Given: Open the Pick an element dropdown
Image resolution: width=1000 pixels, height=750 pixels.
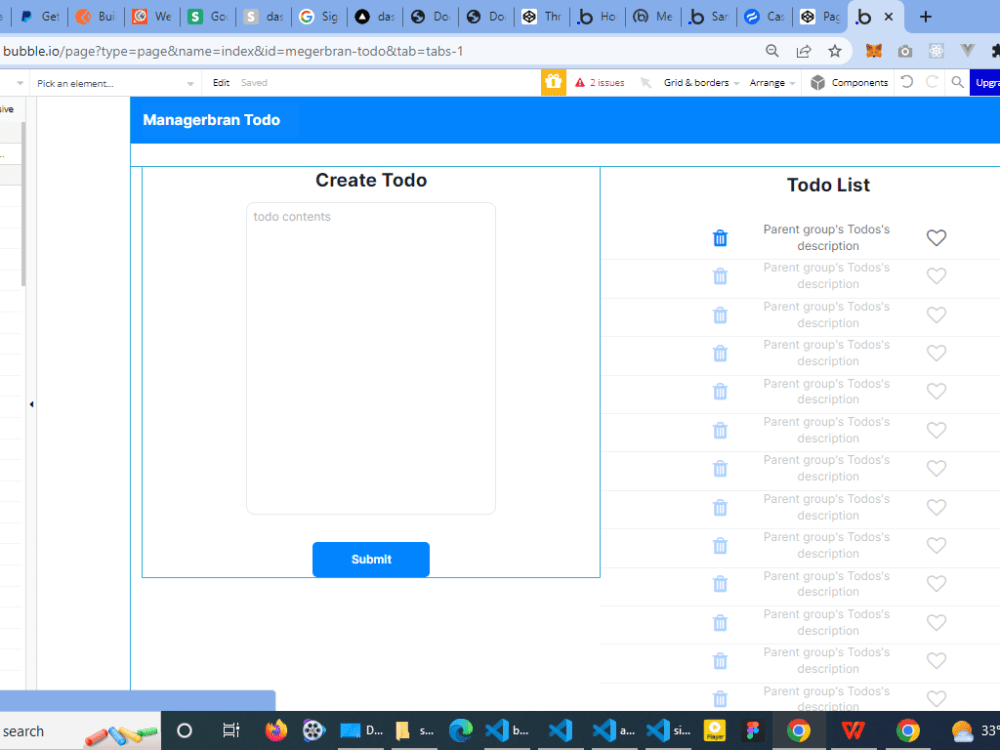Looking at the screenshot, I should tap(115, 83).
